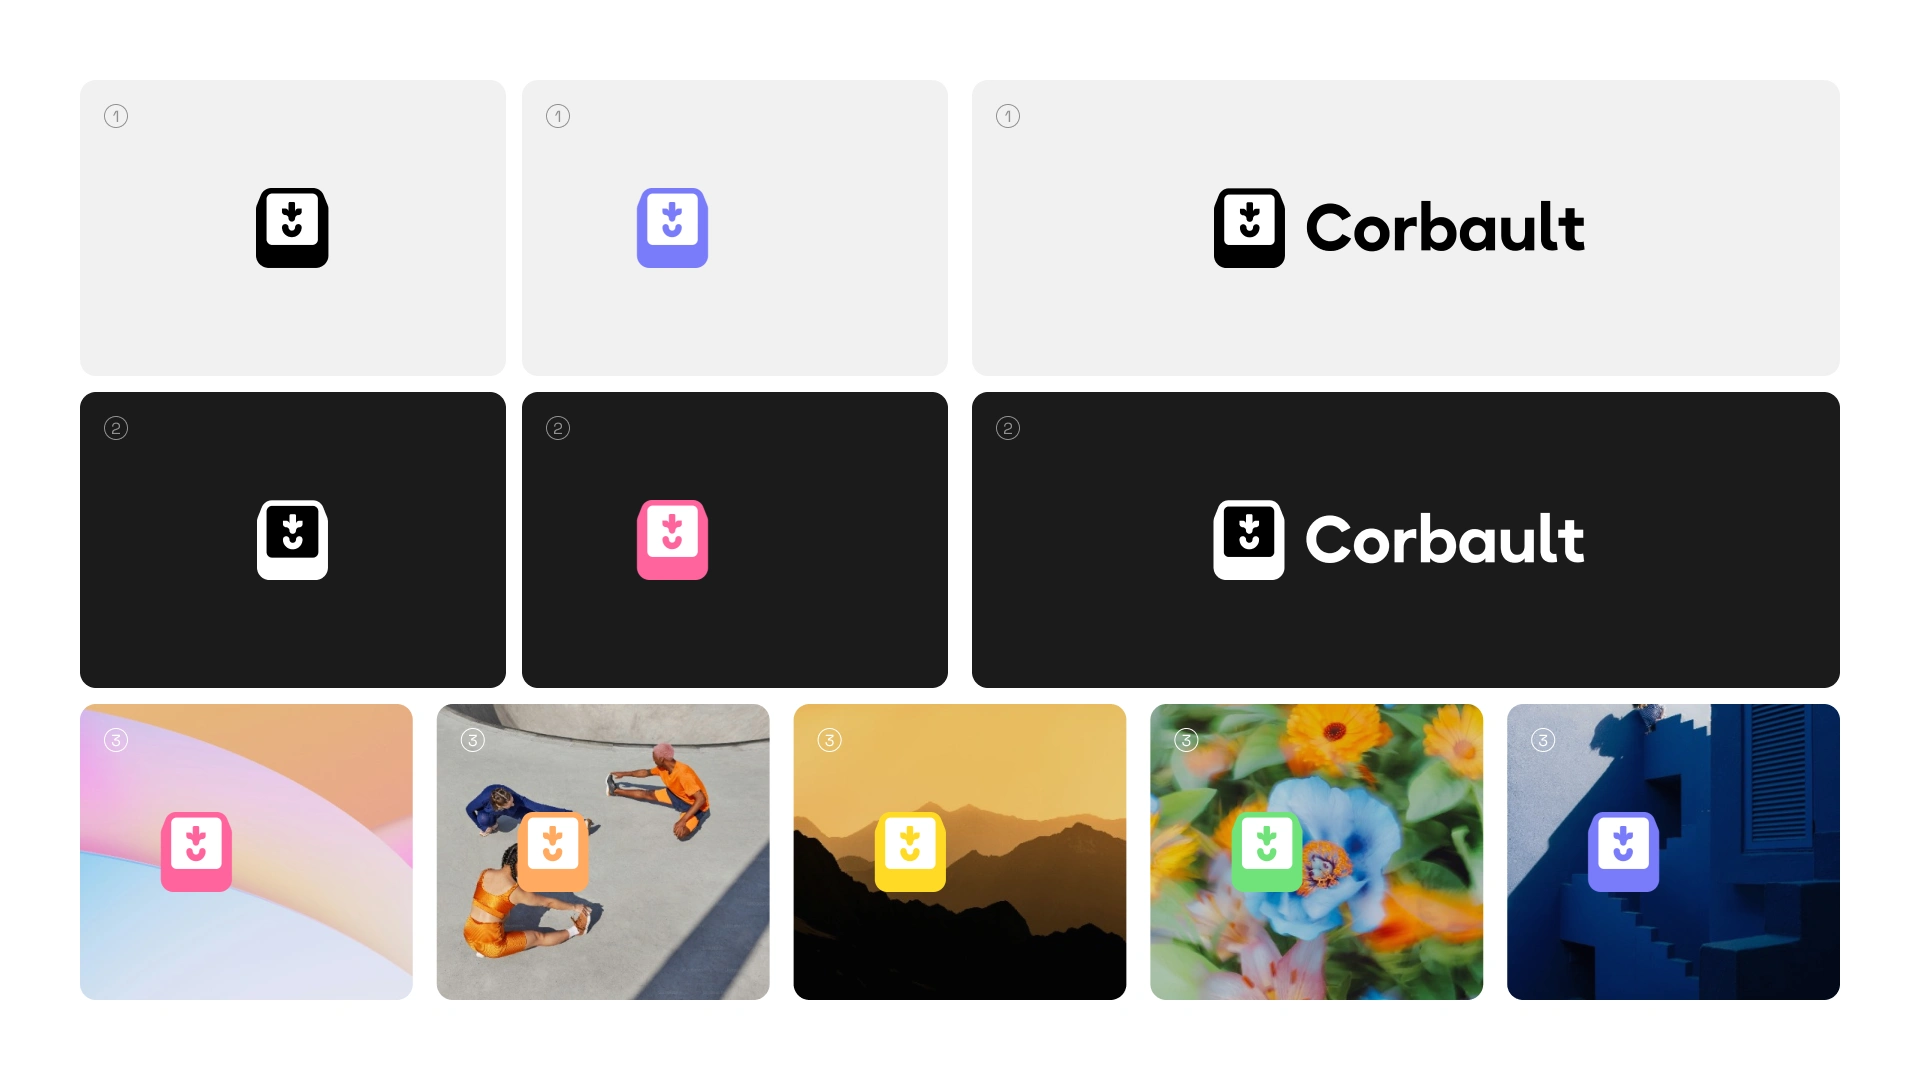Select the purple logo icon on light card
The width and height of the screenshot is (1920, 1080).
pyautogui.click(x=672, y=228)
